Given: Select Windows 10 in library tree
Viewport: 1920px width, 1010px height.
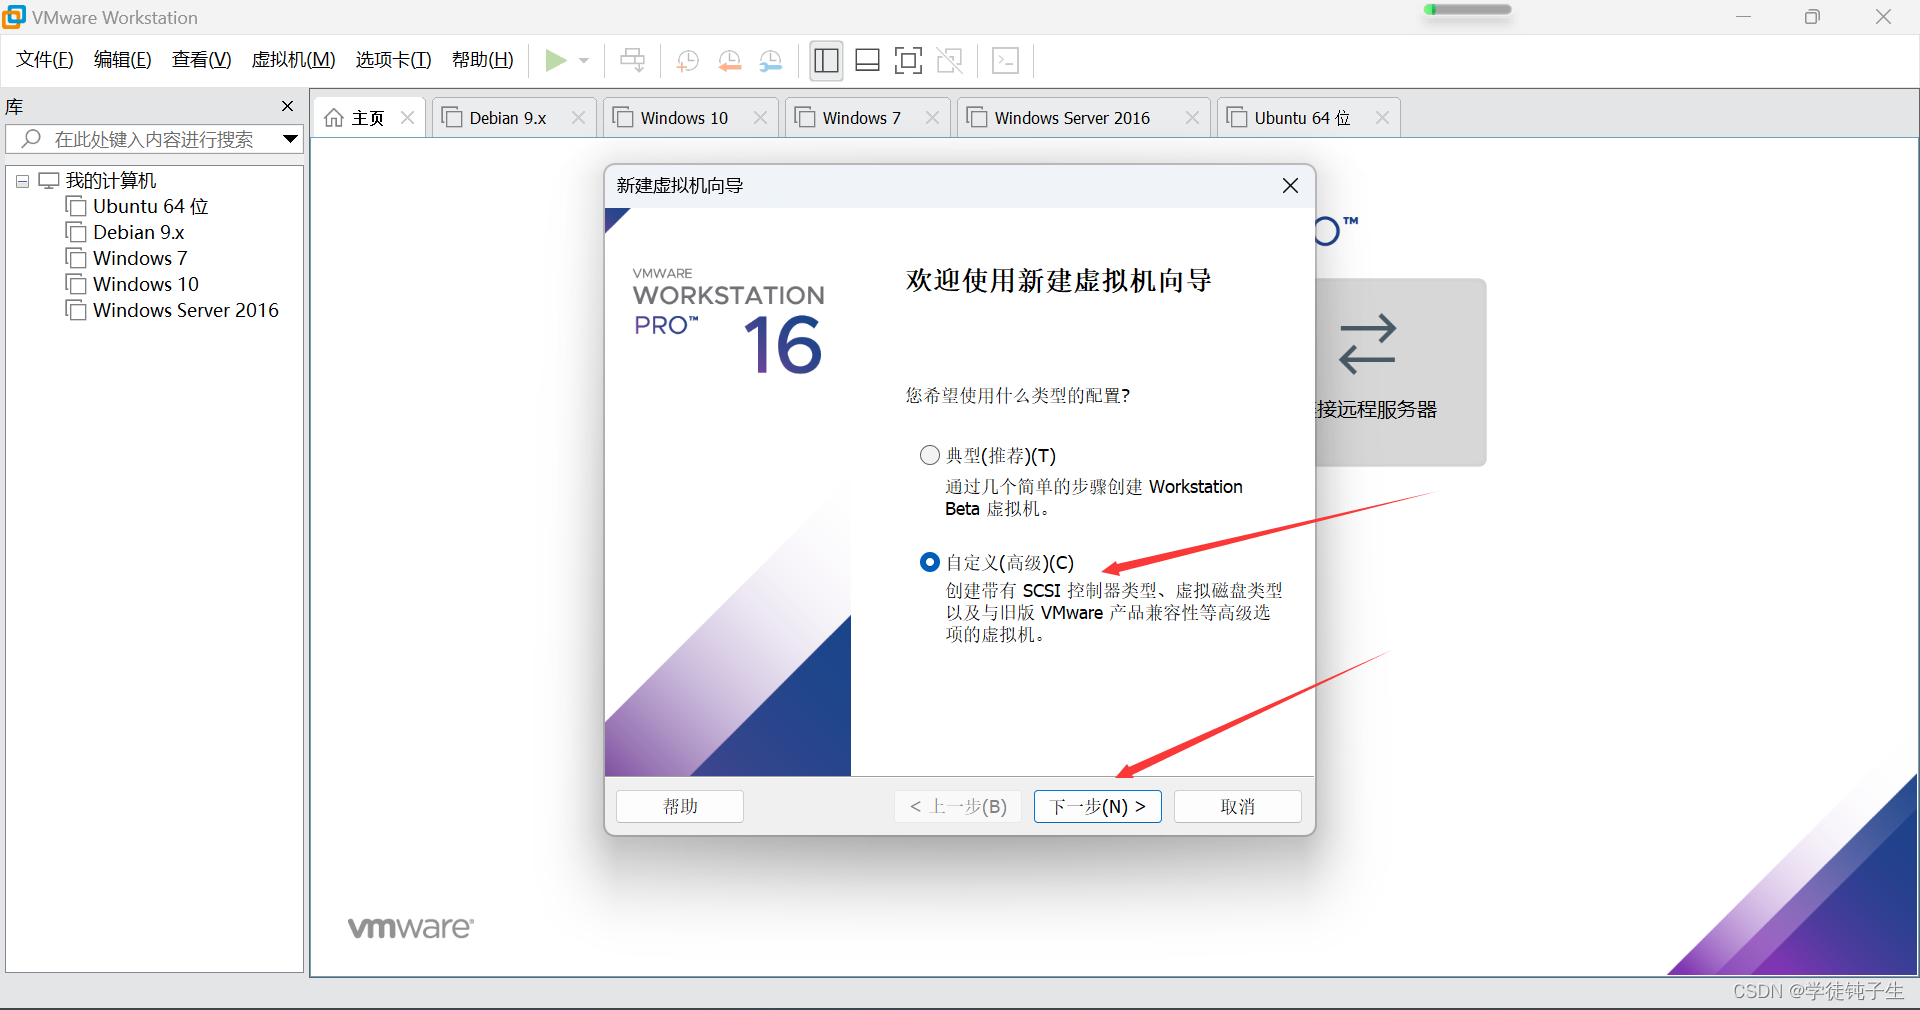Looking at the screenshot, I should (x=146, y=284).
